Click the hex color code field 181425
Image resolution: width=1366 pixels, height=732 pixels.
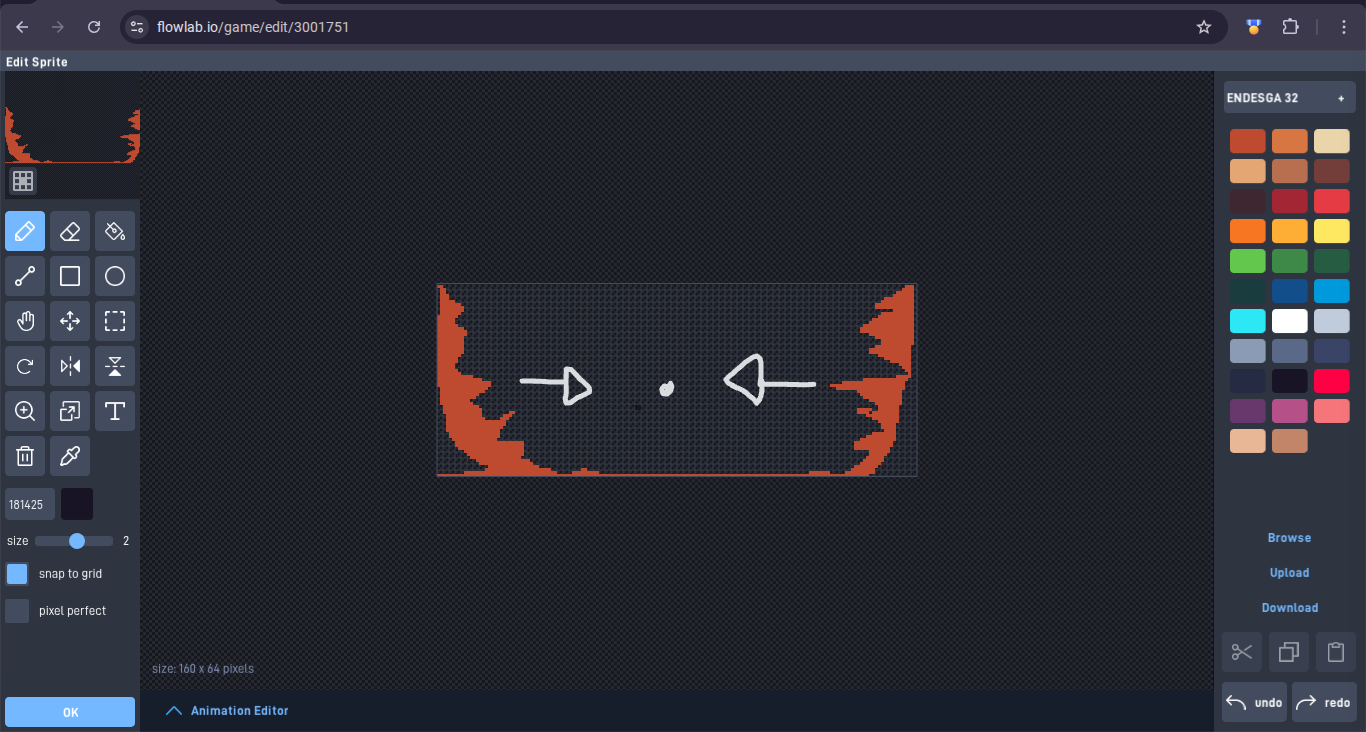click(30, 504)
